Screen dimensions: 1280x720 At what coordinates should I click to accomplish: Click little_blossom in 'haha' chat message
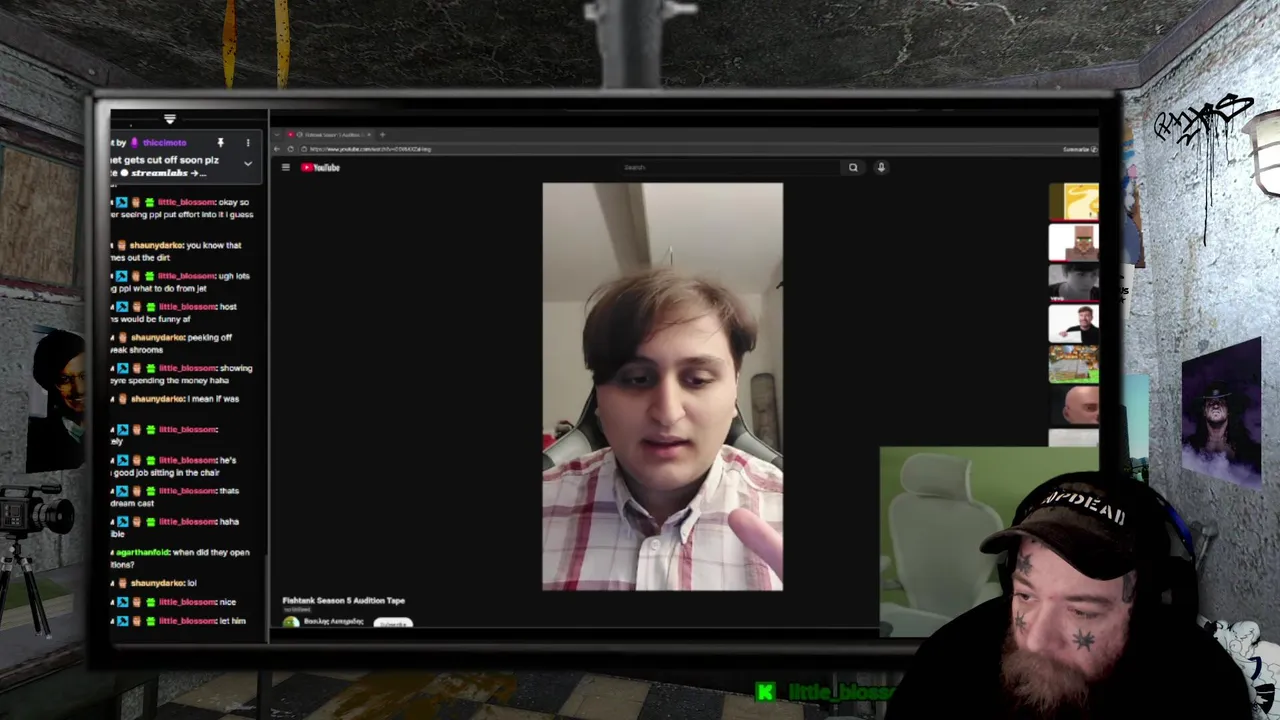coord(187,522)
